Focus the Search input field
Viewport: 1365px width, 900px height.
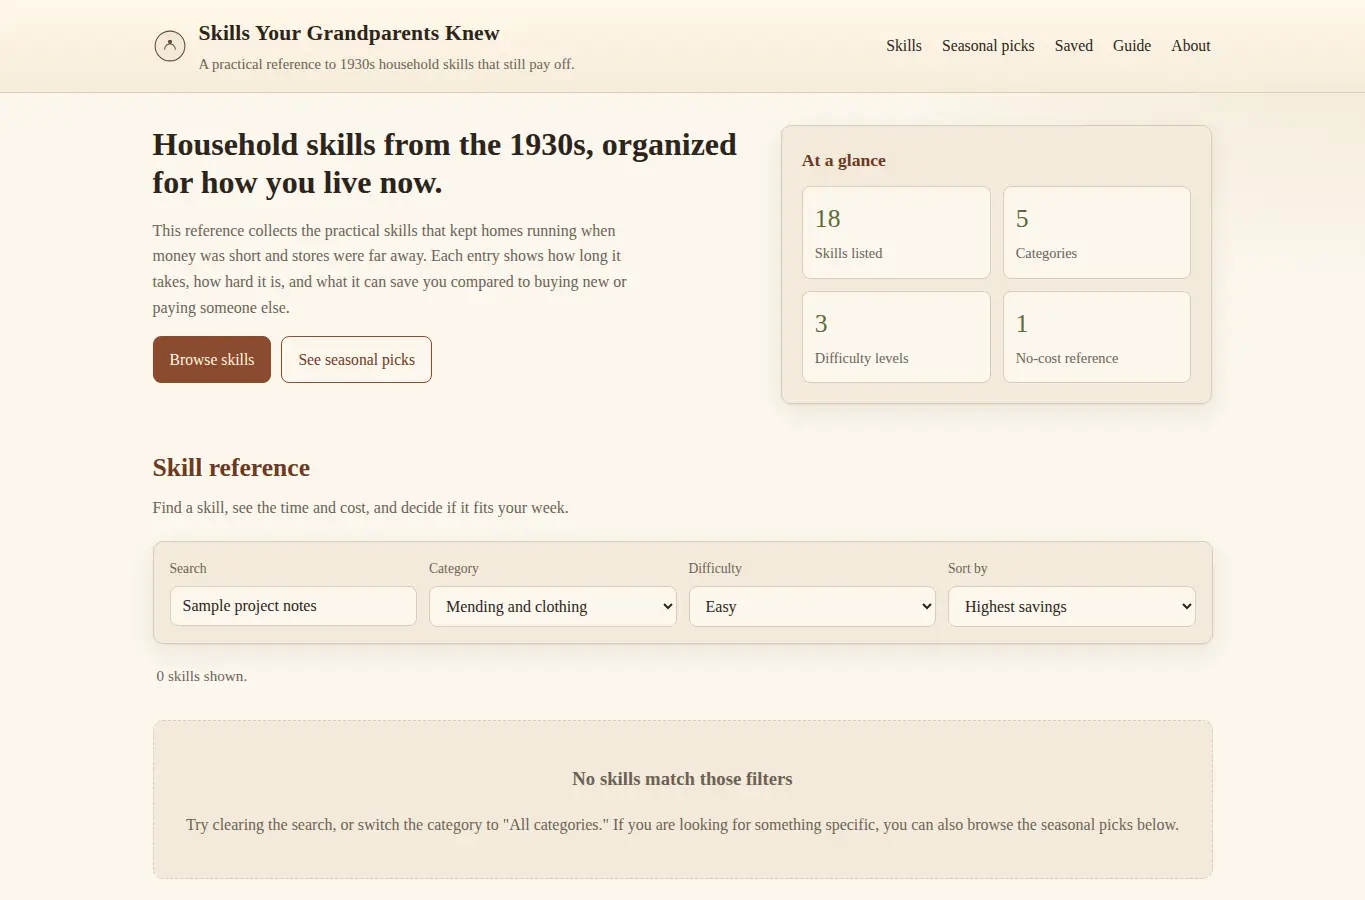[293, 606]
